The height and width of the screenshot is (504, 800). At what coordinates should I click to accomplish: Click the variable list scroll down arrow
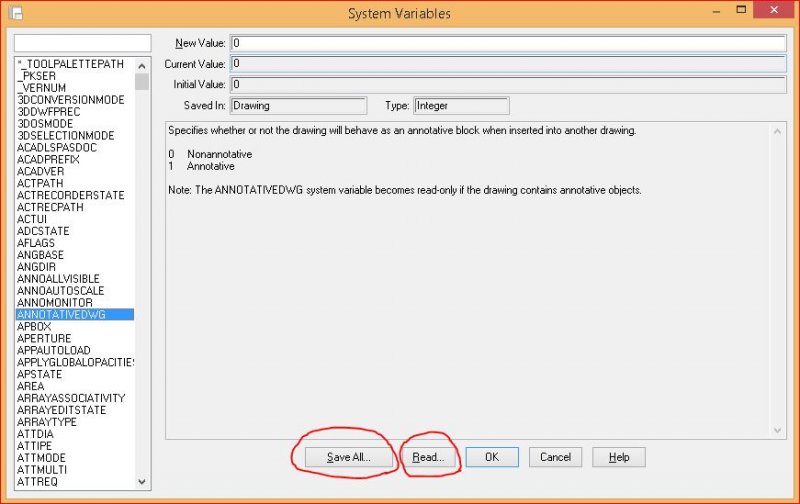142,482
